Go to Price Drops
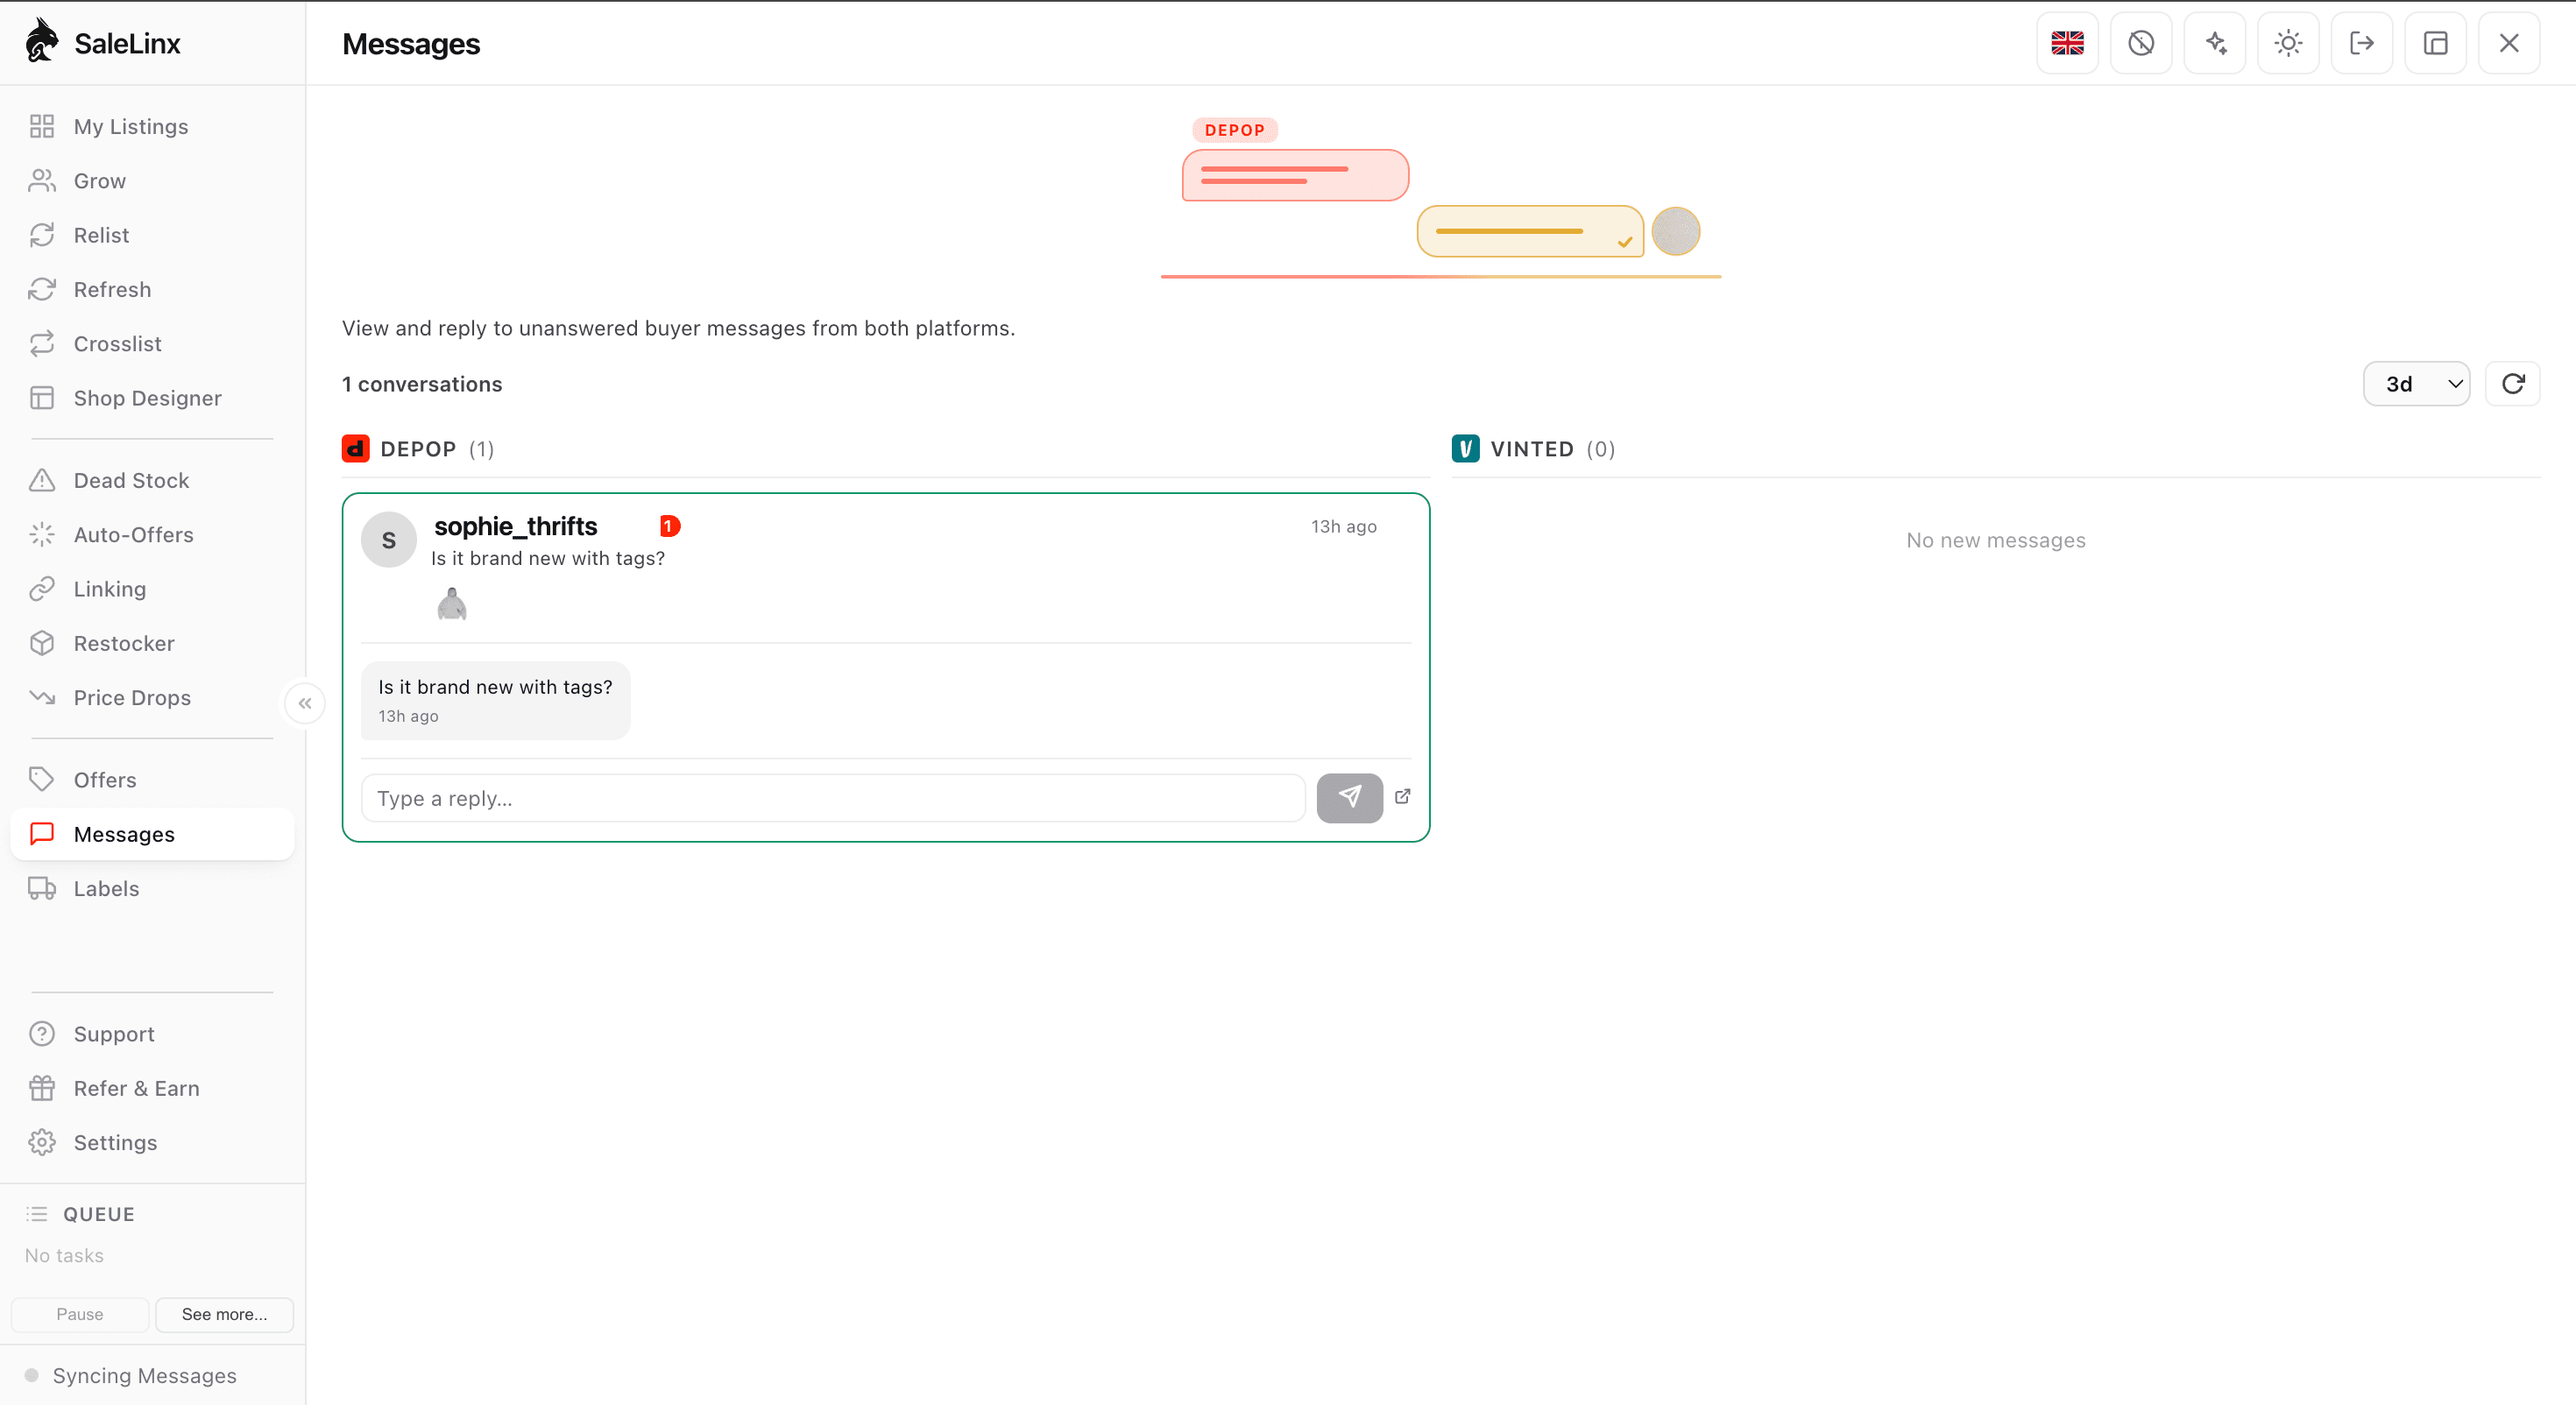This screenshot has width=2576, height=1405. 152,698
